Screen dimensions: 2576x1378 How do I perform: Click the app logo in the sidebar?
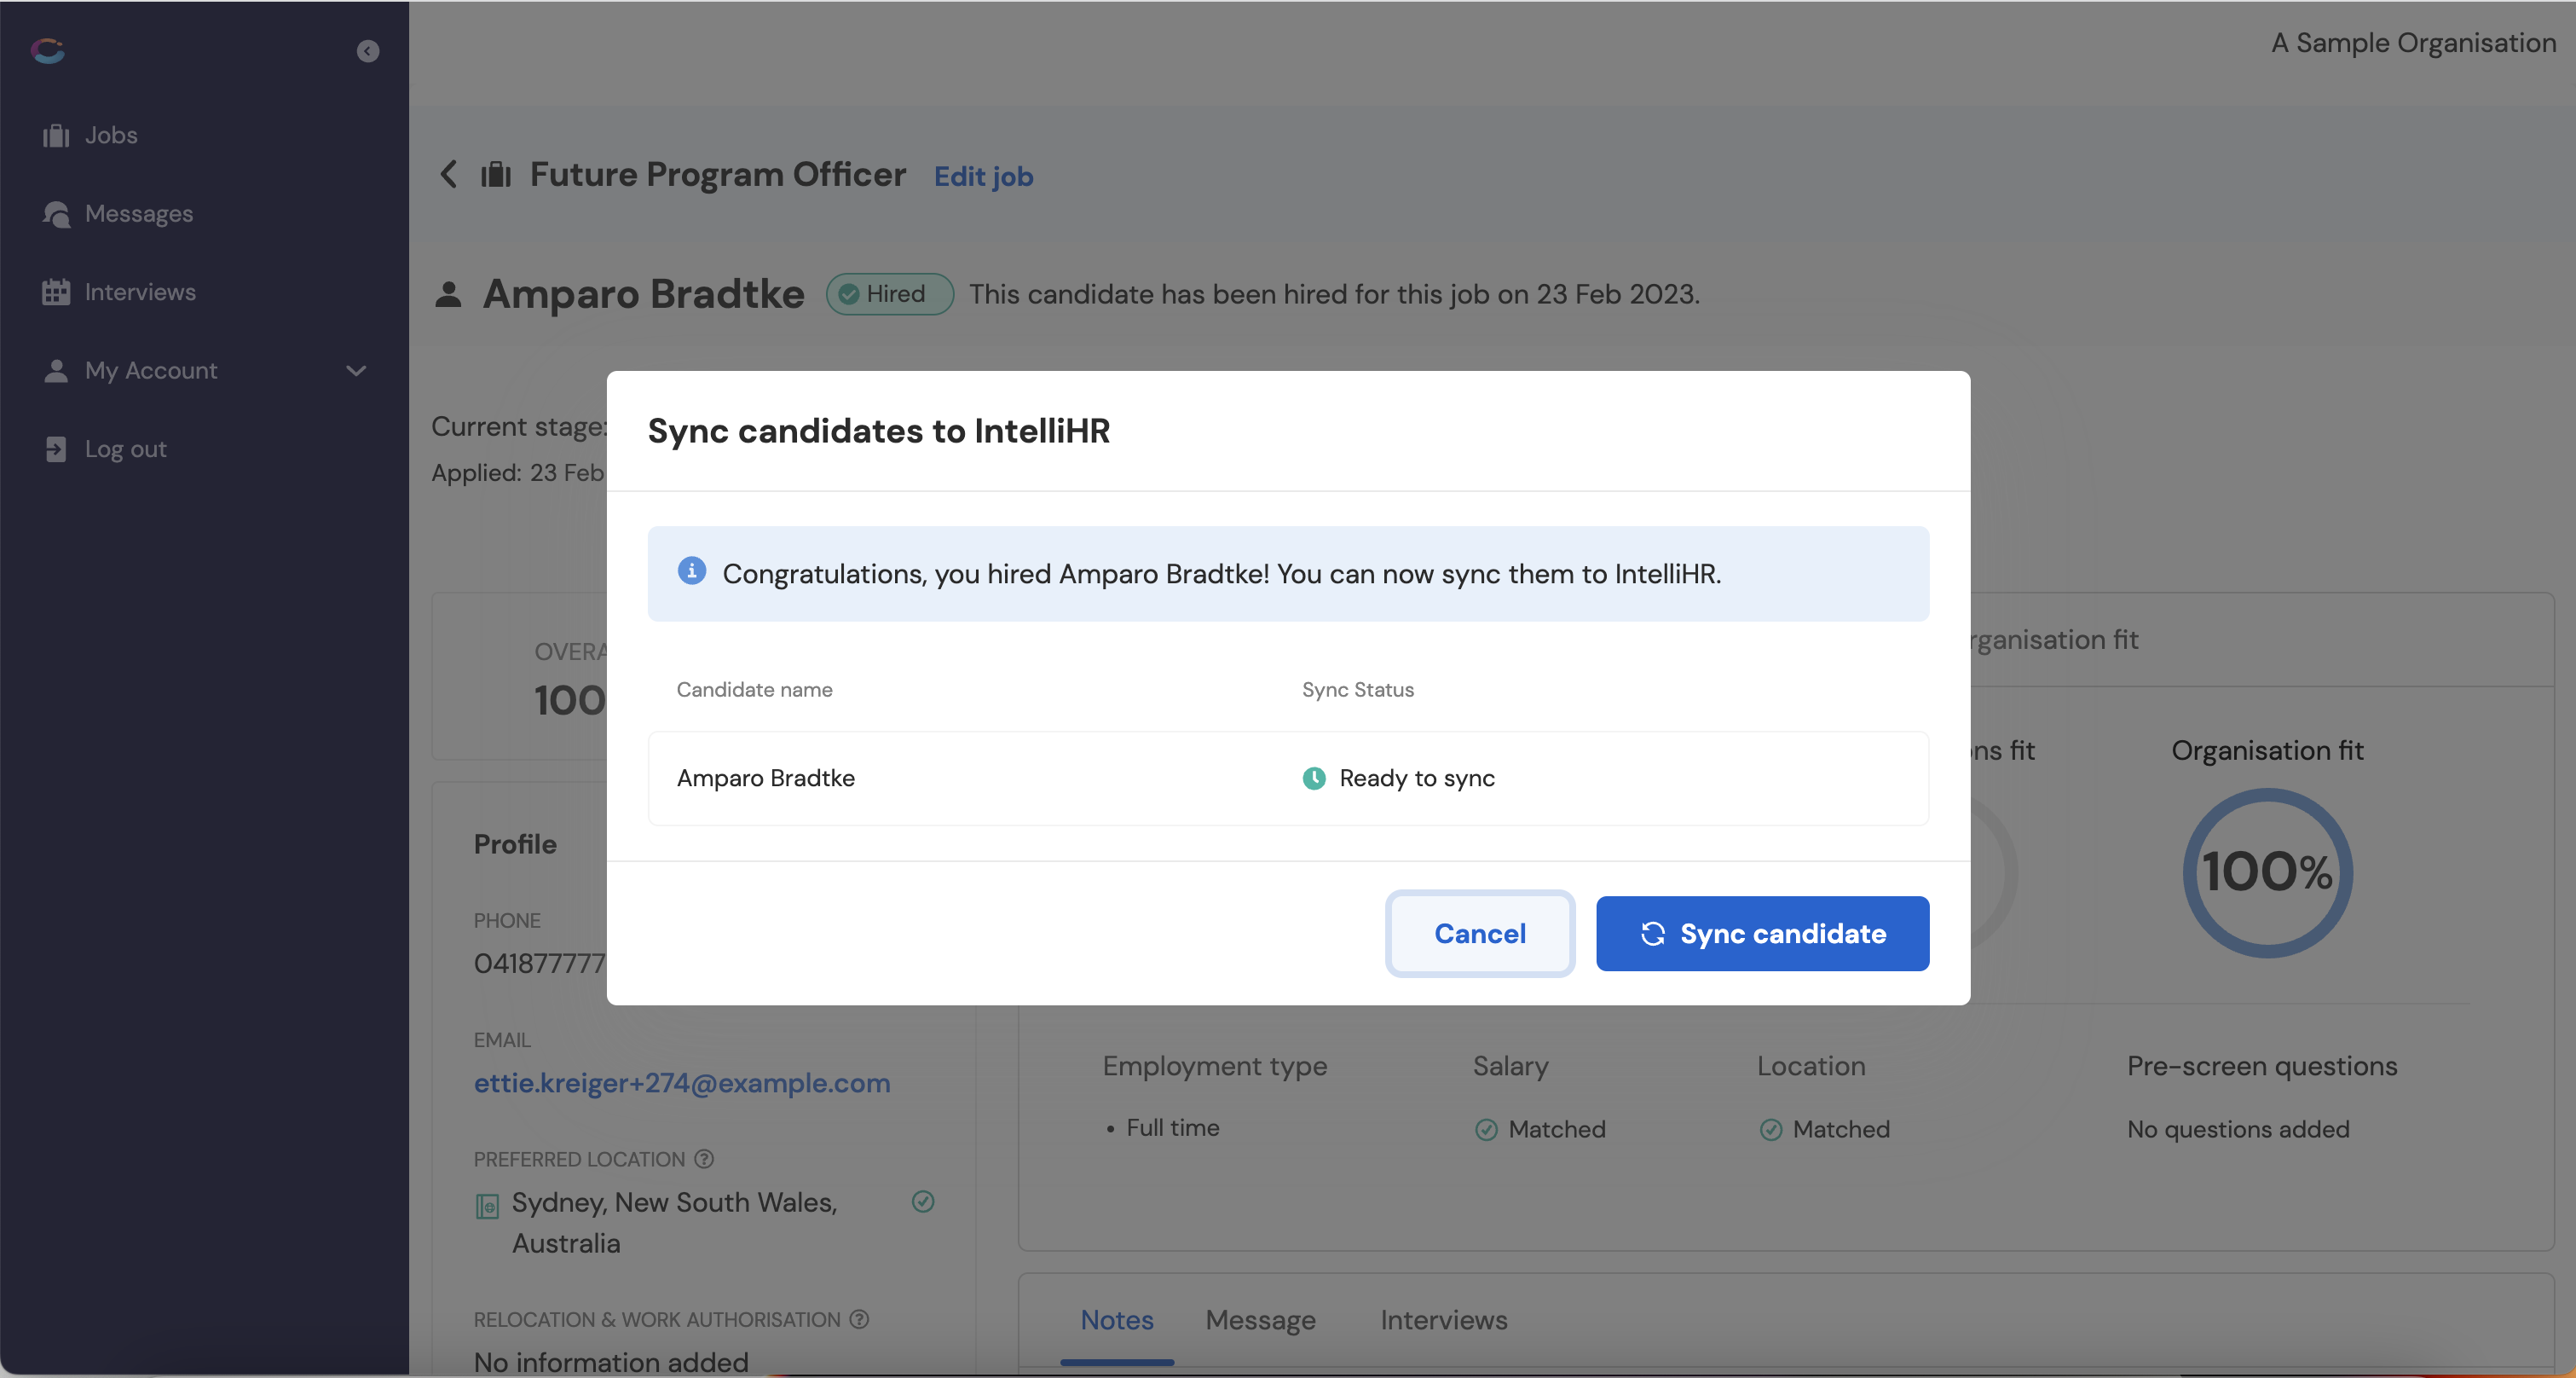[48, 50]
